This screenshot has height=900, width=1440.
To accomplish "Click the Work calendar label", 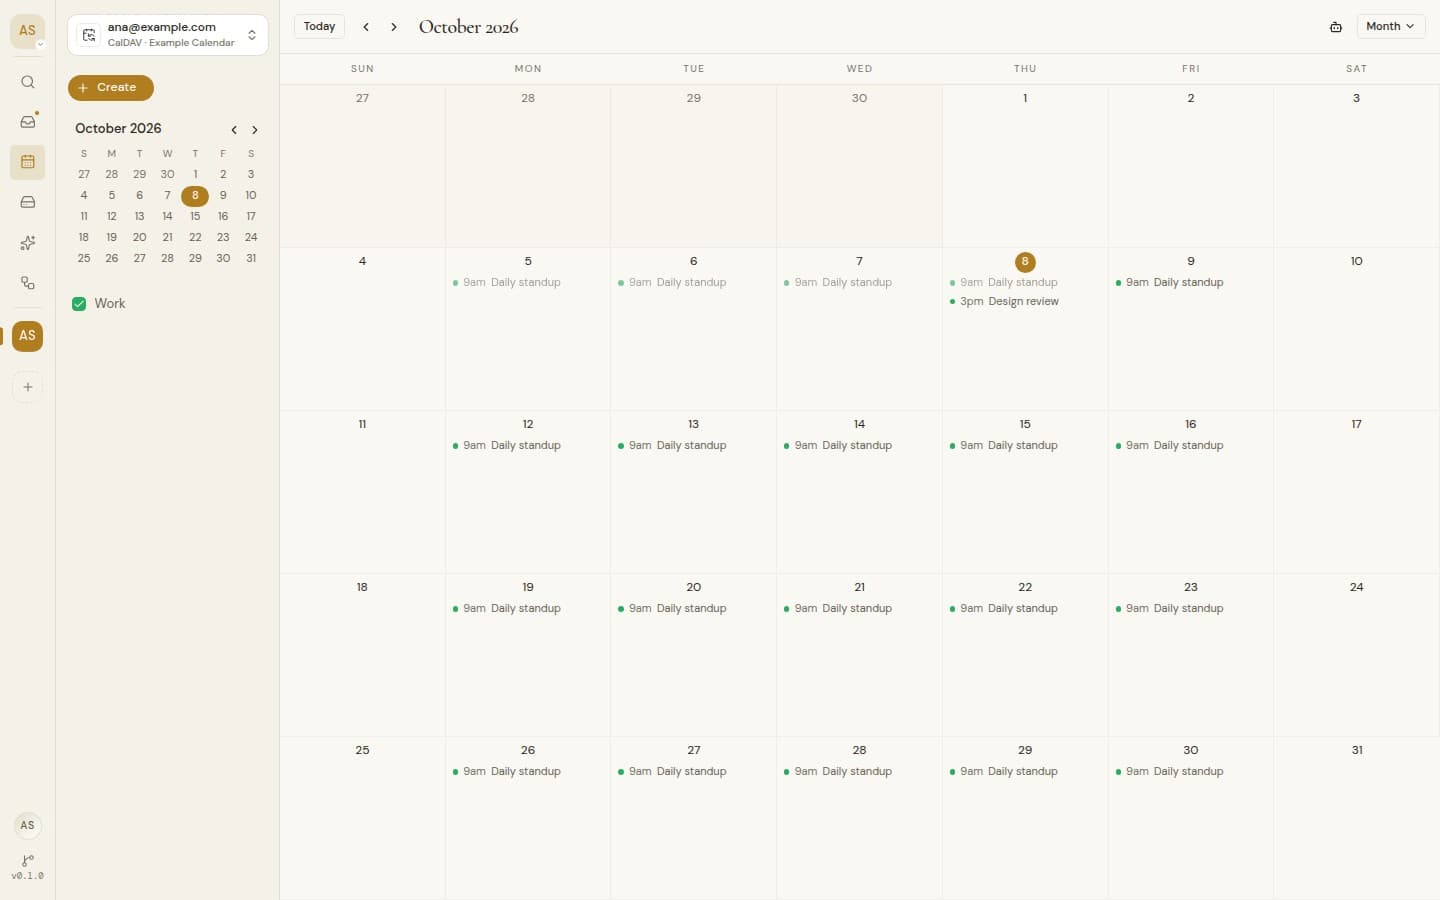I will click(110, 304).
